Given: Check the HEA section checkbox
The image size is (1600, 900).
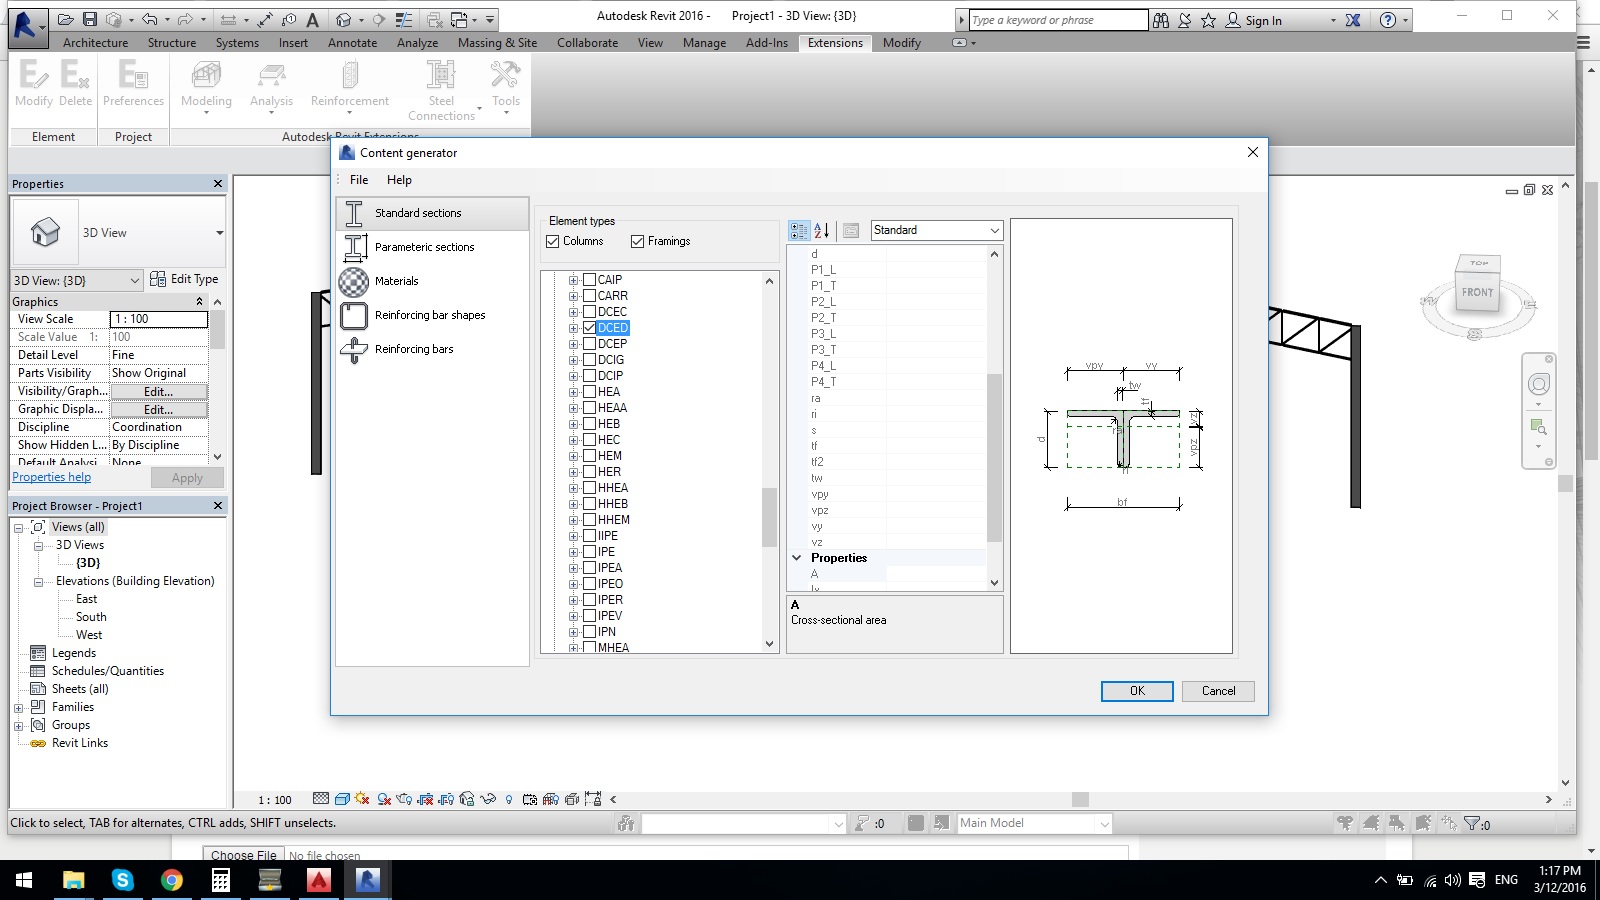Looking at the screenshot, I should [588, 391].
